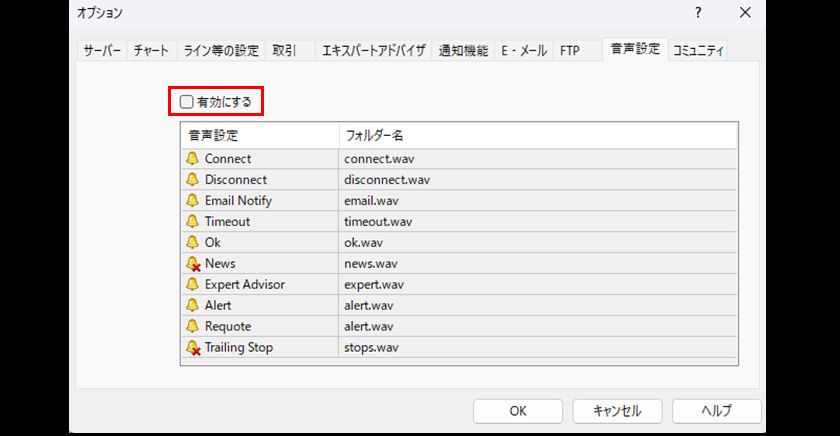The width and height of the screenshot is (840, 436).
Task: Click the bell icon beside Connect
Action: point(193,159)
